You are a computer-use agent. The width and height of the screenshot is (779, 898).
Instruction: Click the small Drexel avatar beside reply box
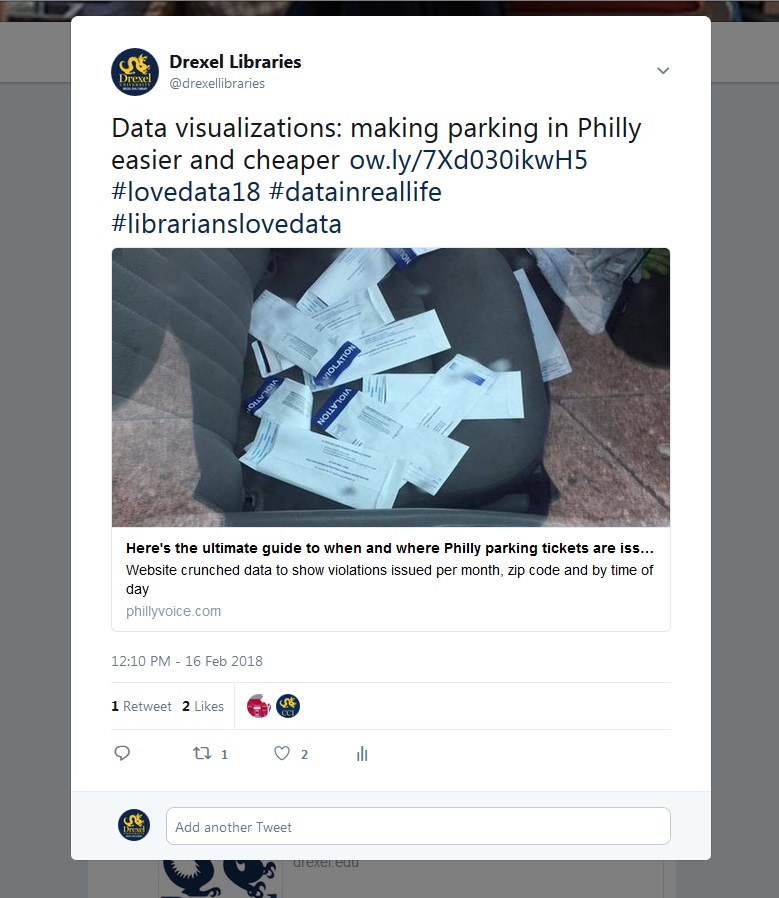(x=134, y=825)
